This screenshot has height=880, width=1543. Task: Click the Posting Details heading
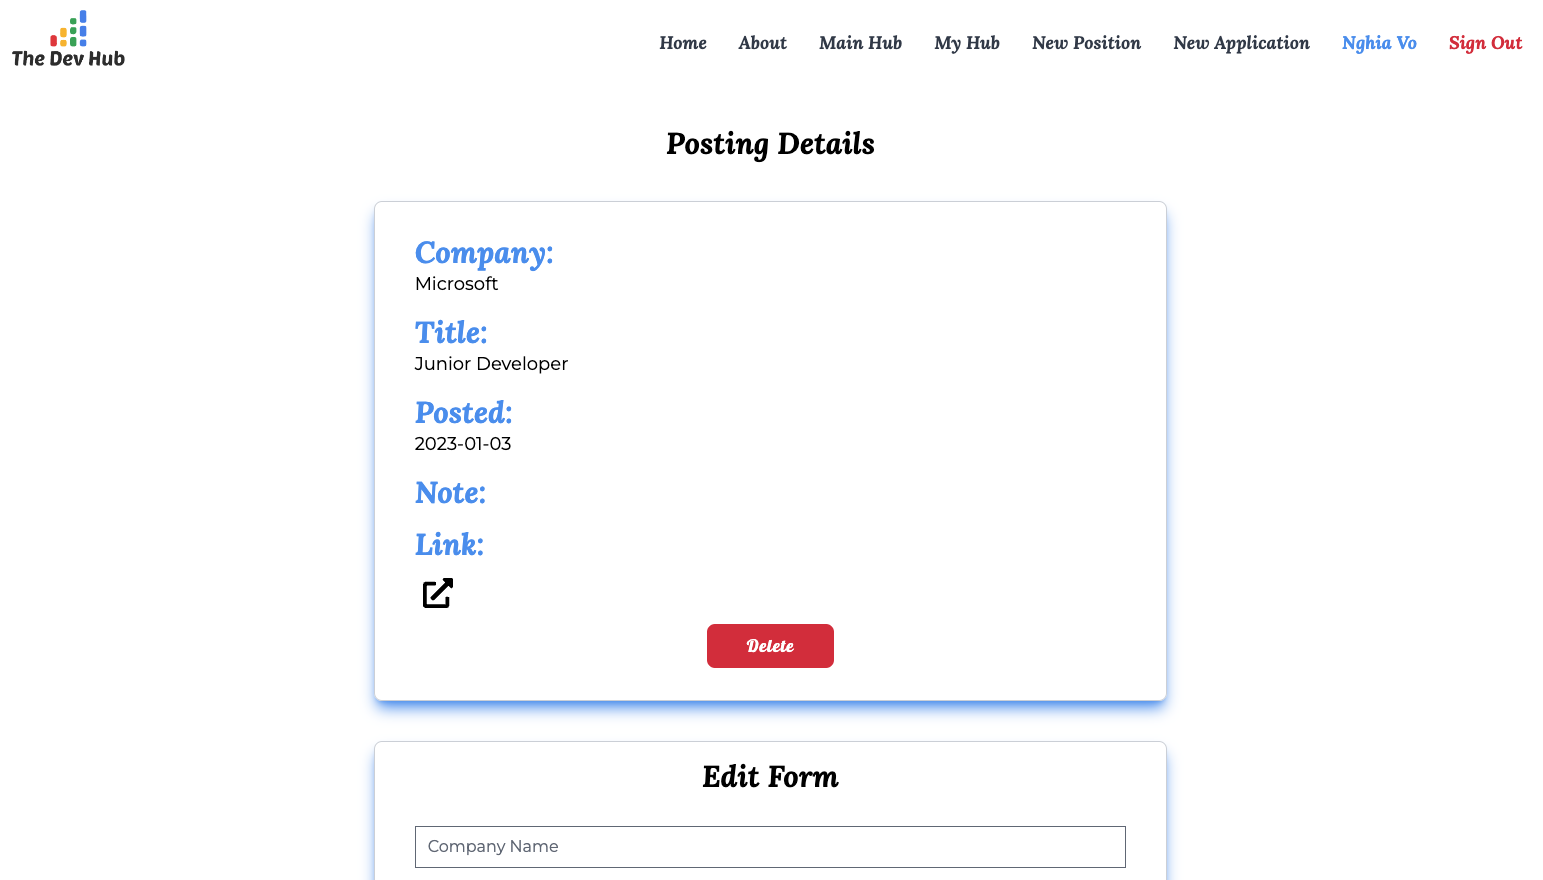(x=770, y=143)
